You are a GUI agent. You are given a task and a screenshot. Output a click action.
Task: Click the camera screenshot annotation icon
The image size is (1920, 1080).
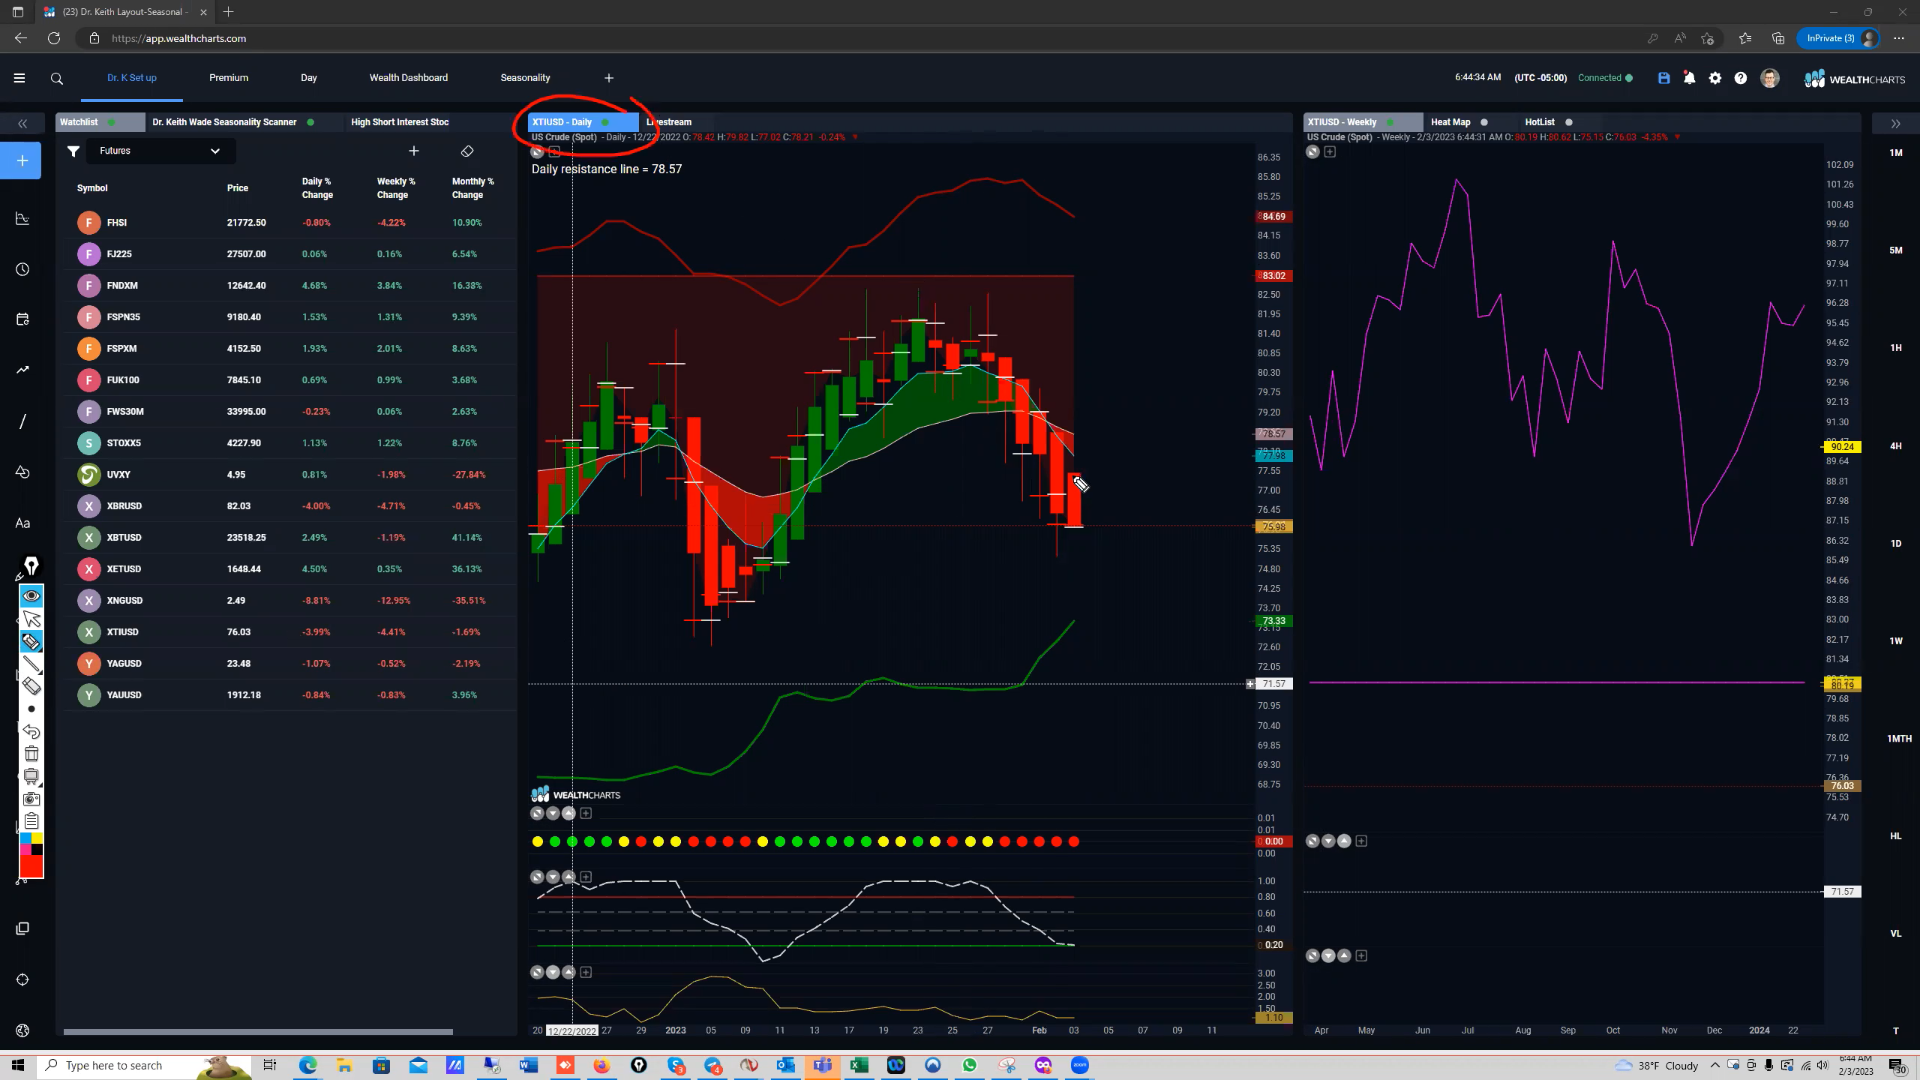32,799
